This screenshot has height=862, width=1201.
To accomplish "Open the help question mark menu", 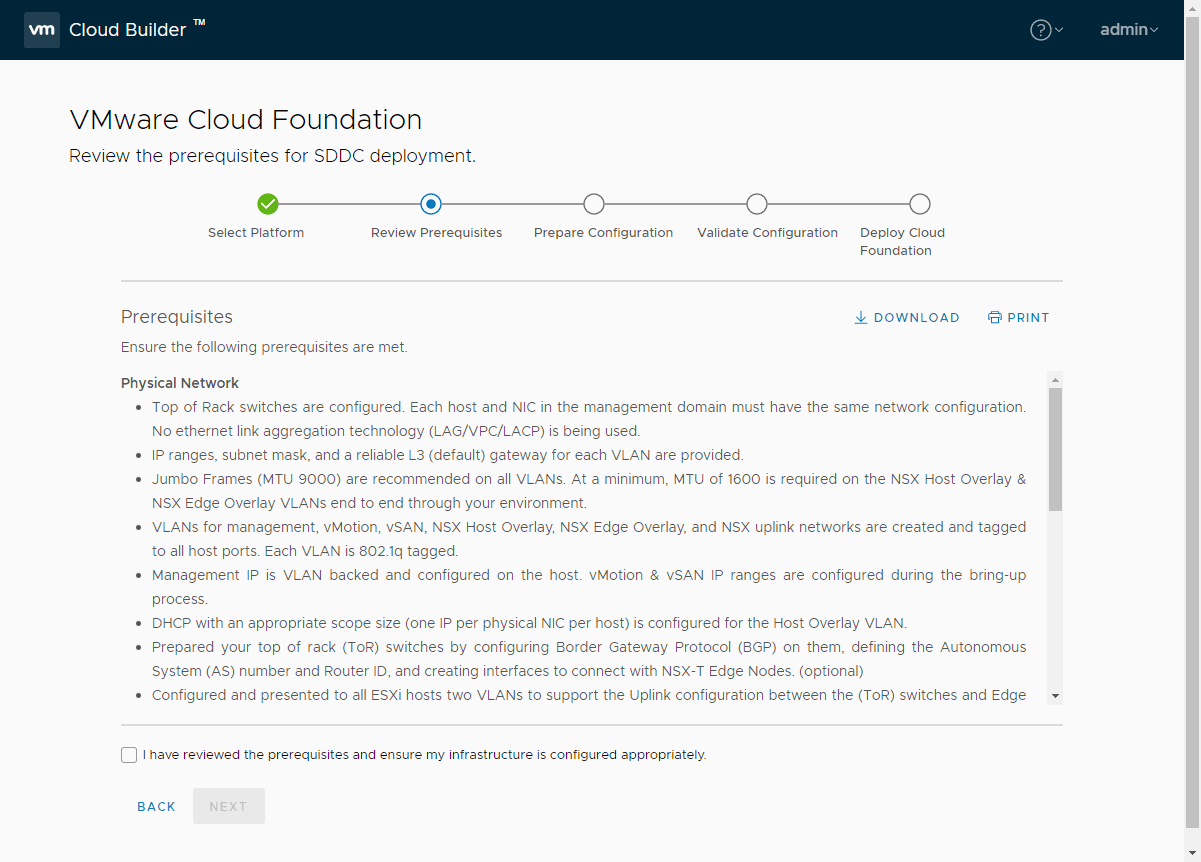I will 1041,30.
